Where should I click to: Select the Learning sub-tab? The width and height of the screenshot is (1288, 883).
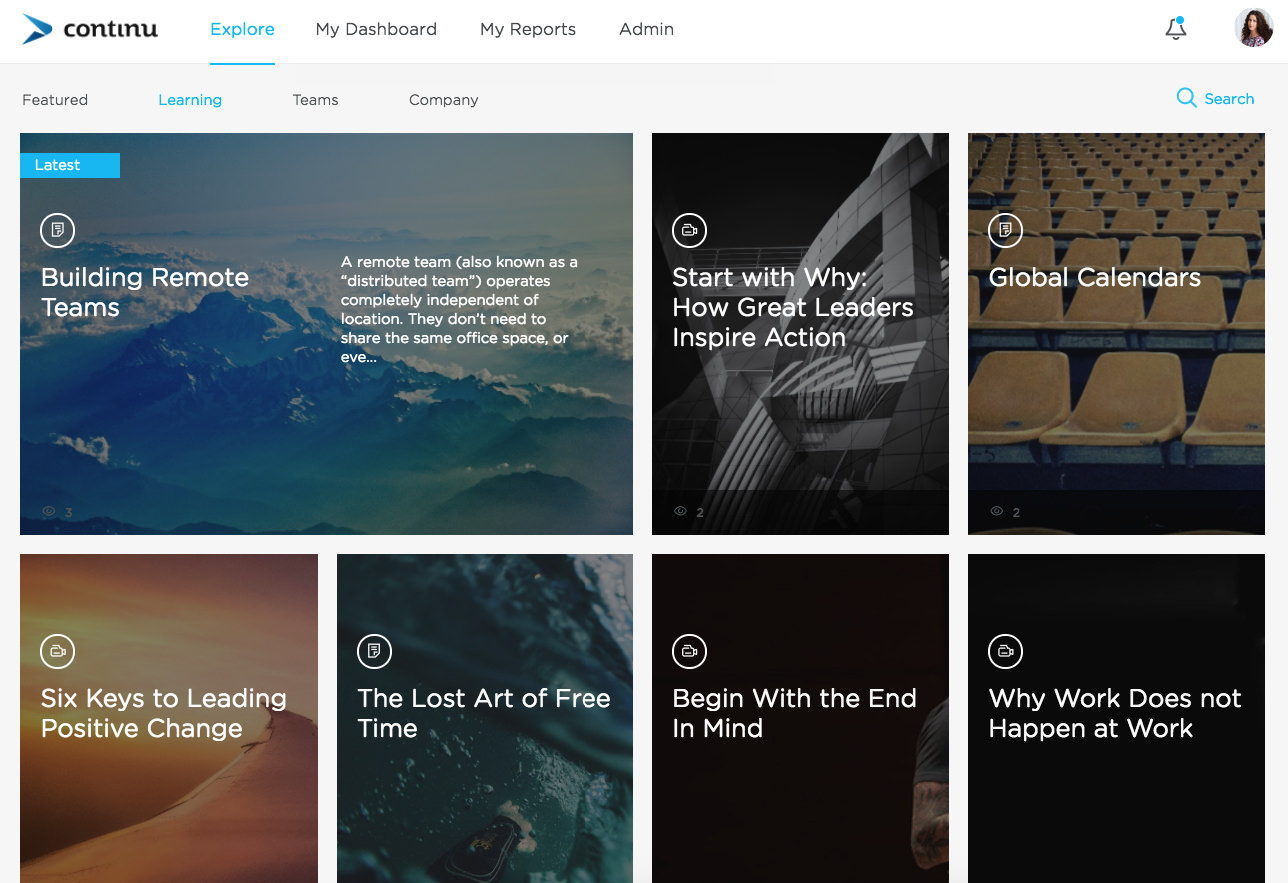tap(190, 100)
